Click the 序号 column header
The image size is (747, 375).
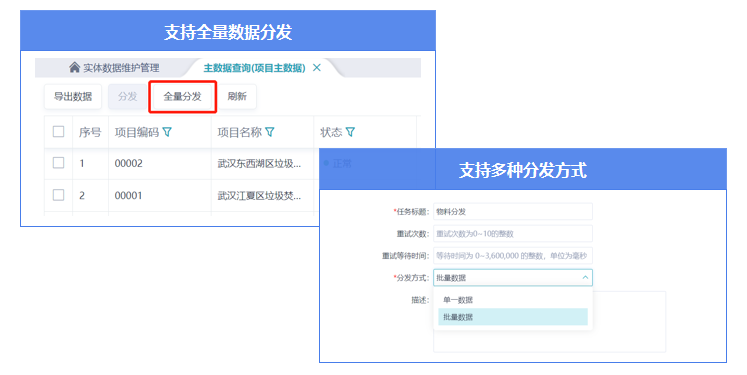click(x=90, y=132)
